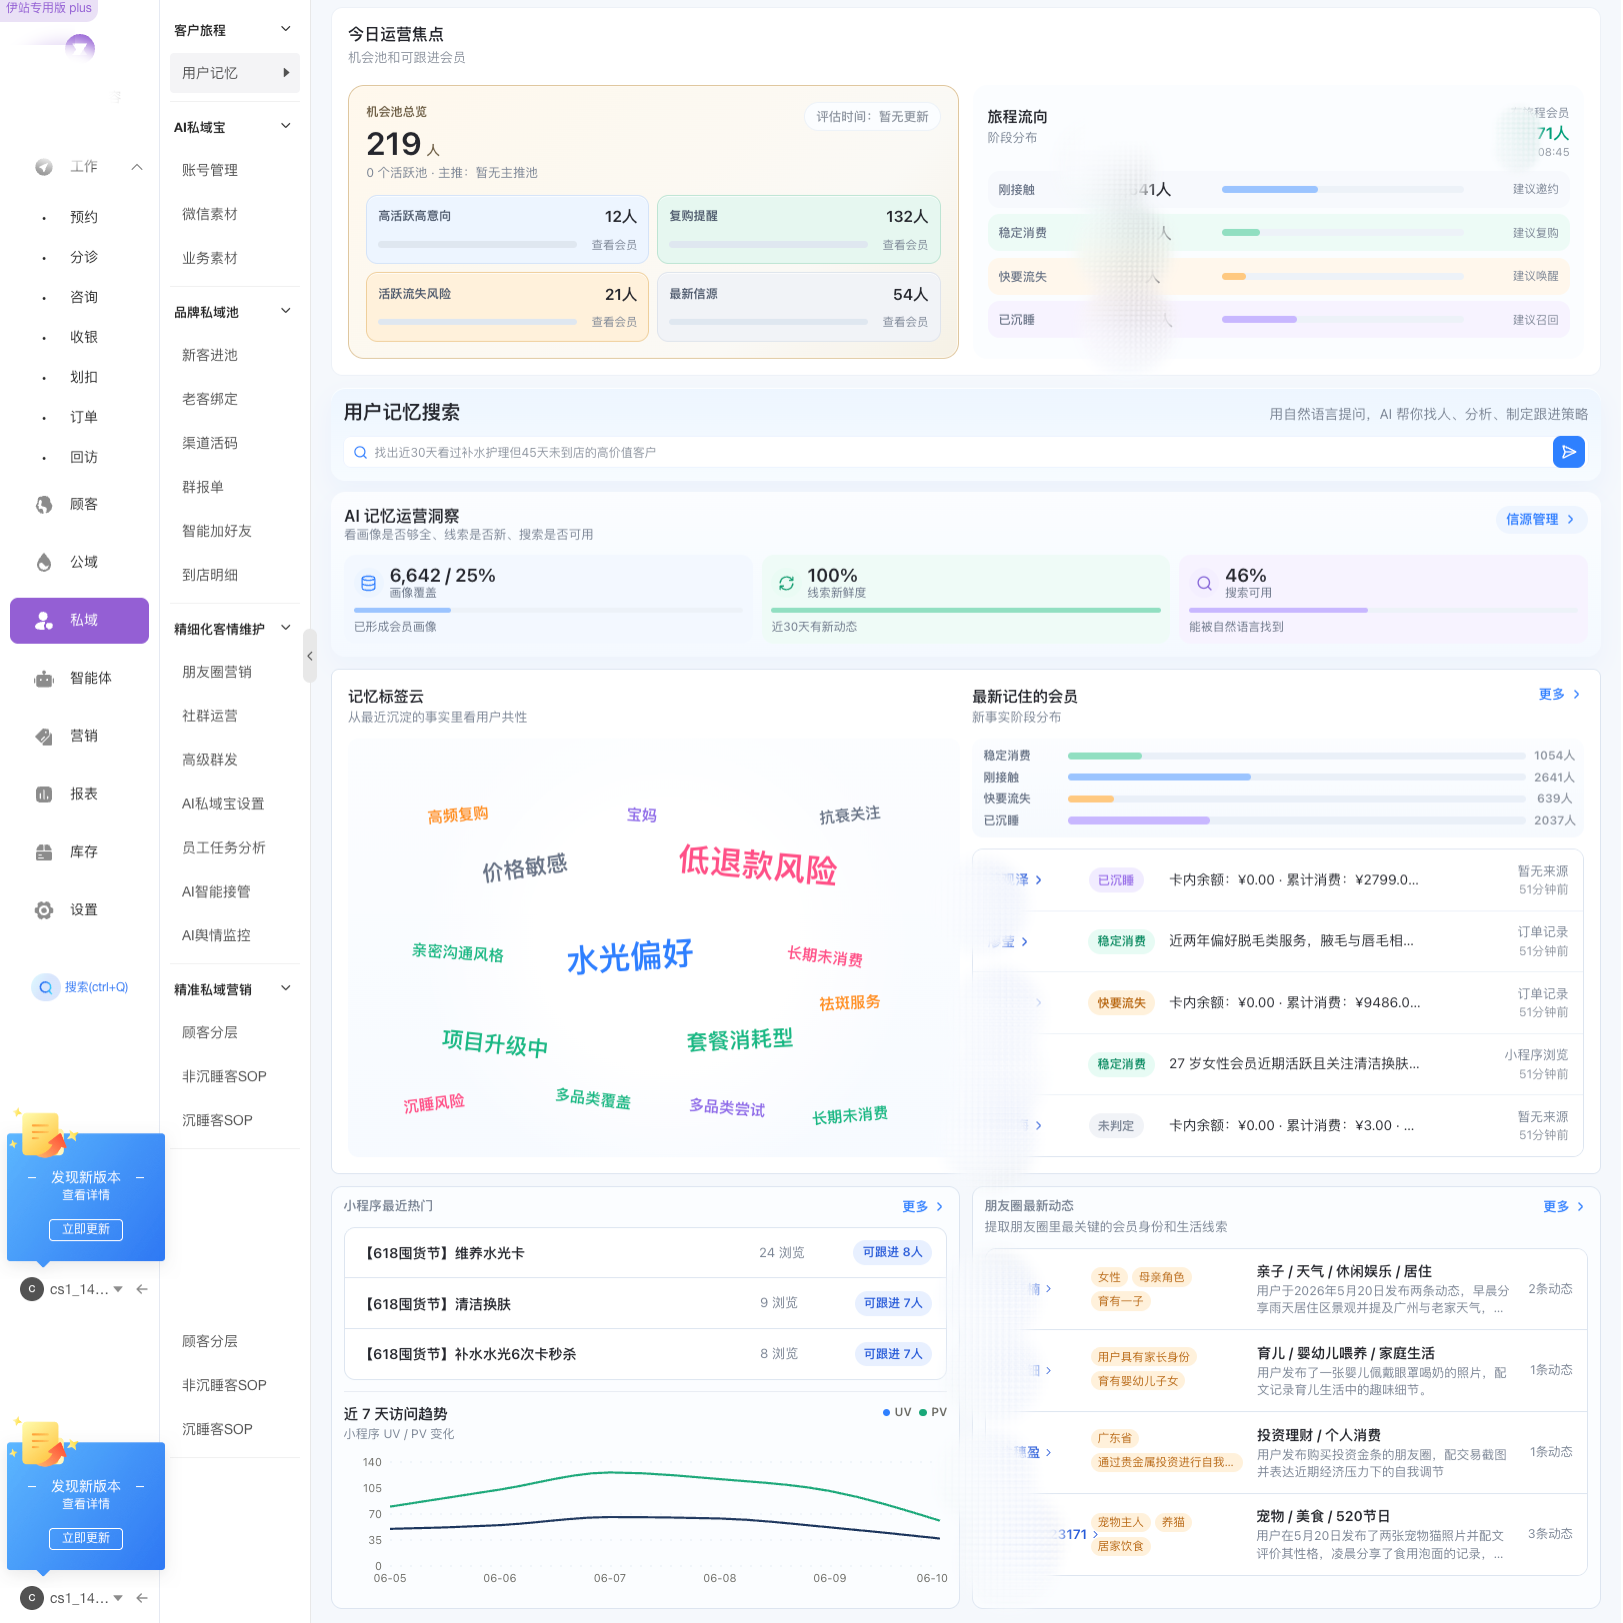
Task: Click the 搜索(ctrl+Q) magnifier icon
Action: tap(46, 988)
